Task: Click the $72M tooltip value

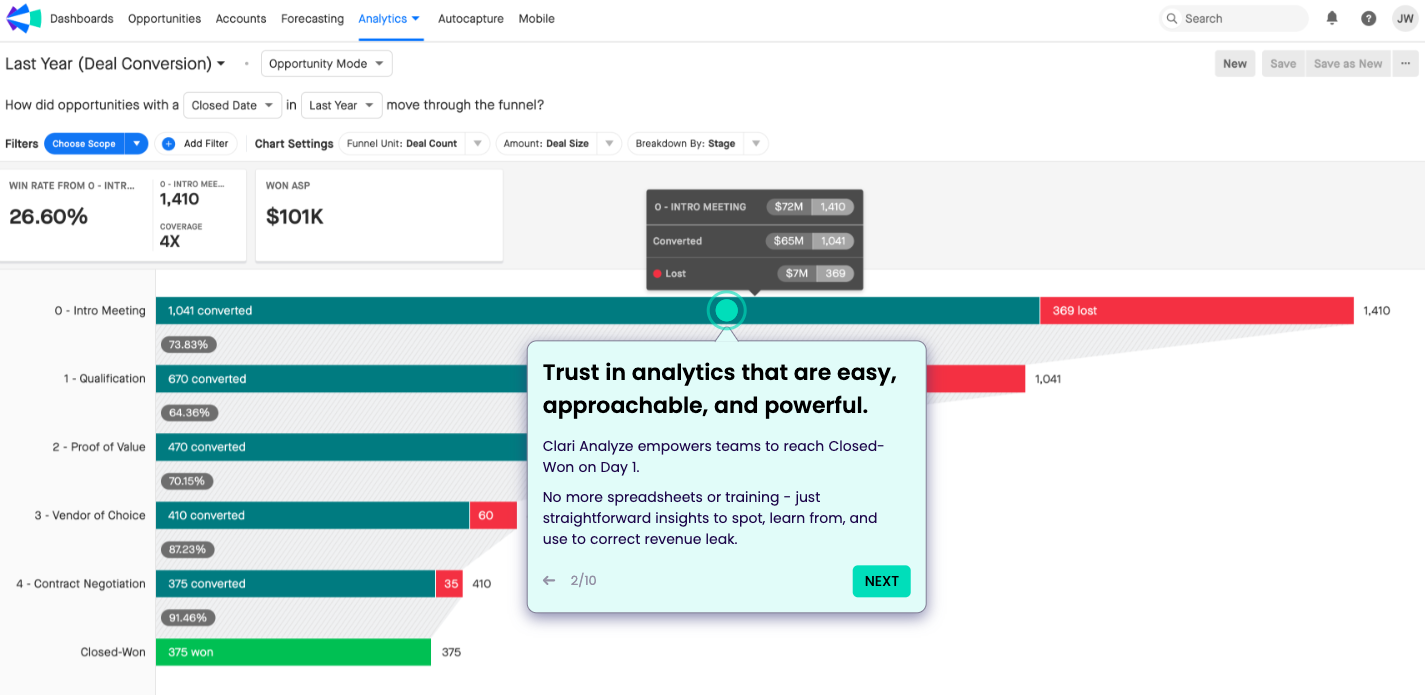Action: 789,207
